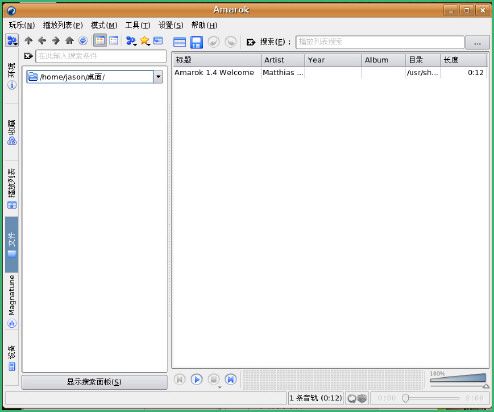This screenshot has height=412, width=494.
Task: Click the 1 track (0:12) status text
Action: pyautogui.click(x=315, y=398)
